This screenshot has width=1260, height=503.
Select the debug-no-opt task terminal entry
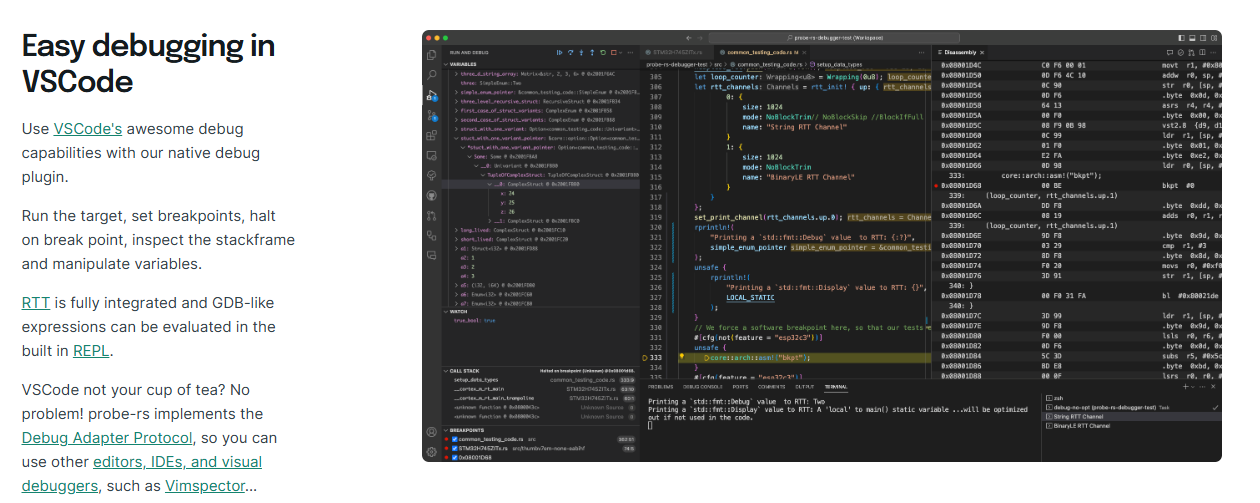[x=1130, y=407]
